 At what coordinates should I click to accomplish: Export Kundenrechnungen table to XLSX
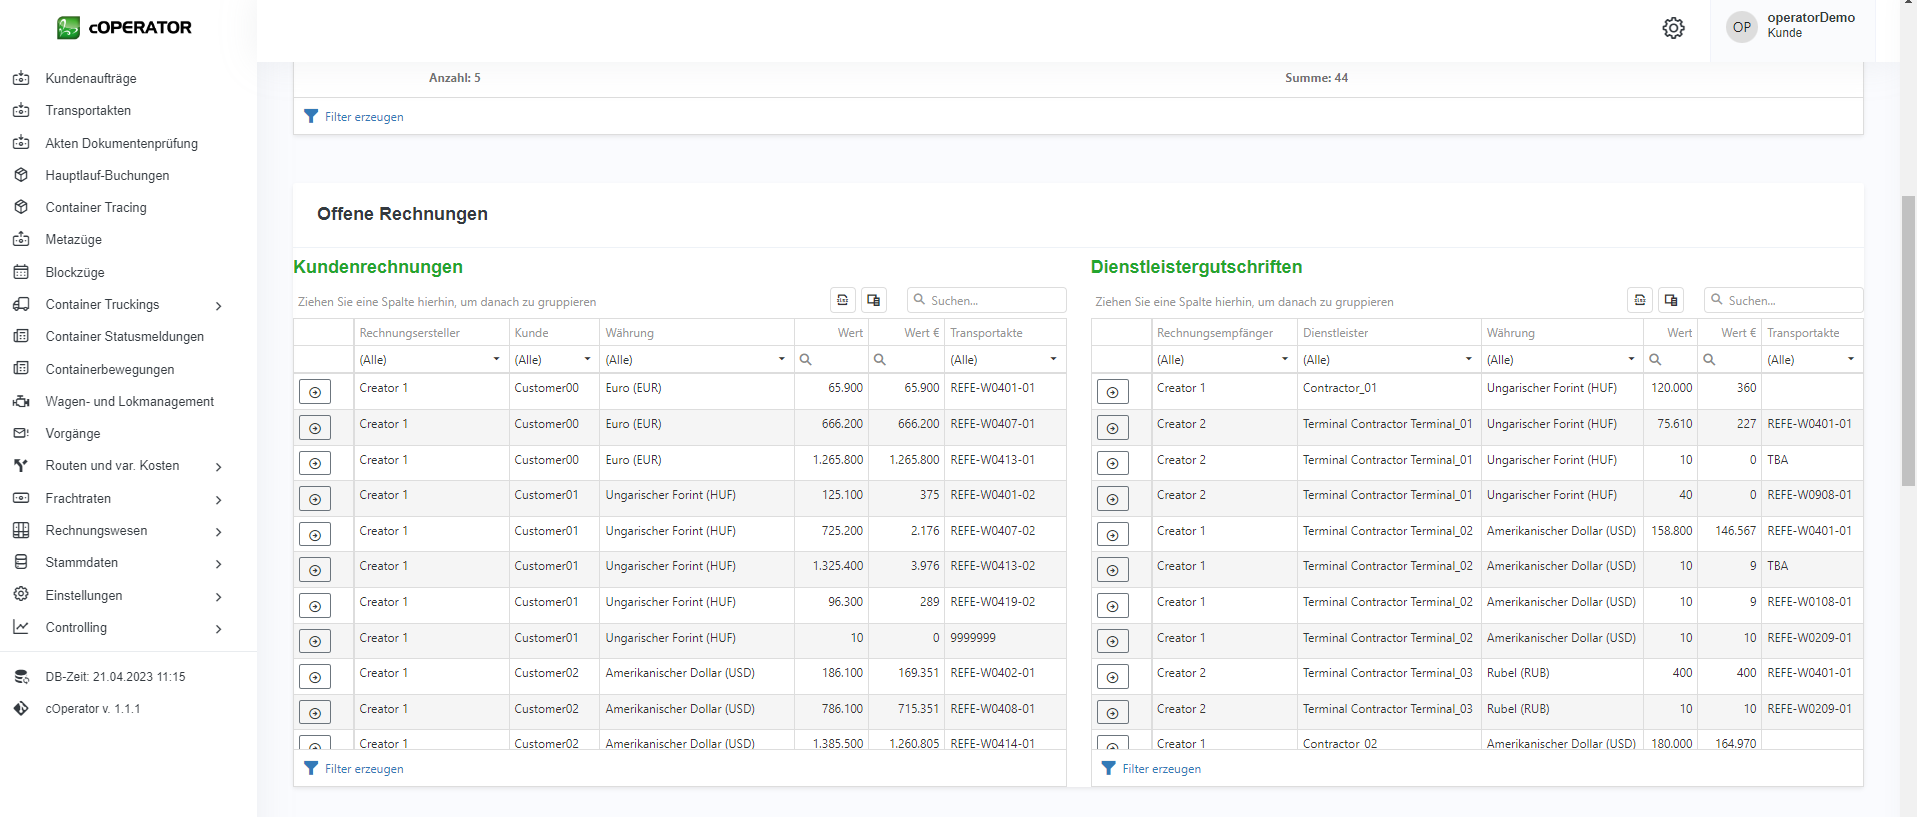843,300
